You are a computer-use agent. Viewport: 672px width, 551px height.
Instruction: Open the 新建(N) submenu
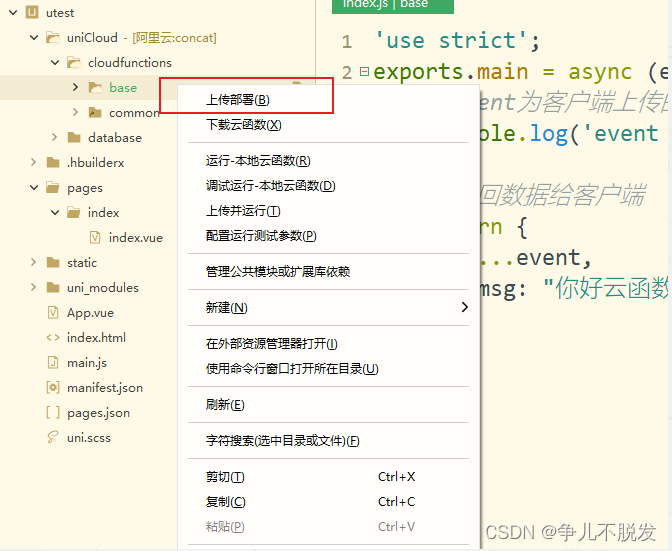pyautogui.click(x=328, y=308)
